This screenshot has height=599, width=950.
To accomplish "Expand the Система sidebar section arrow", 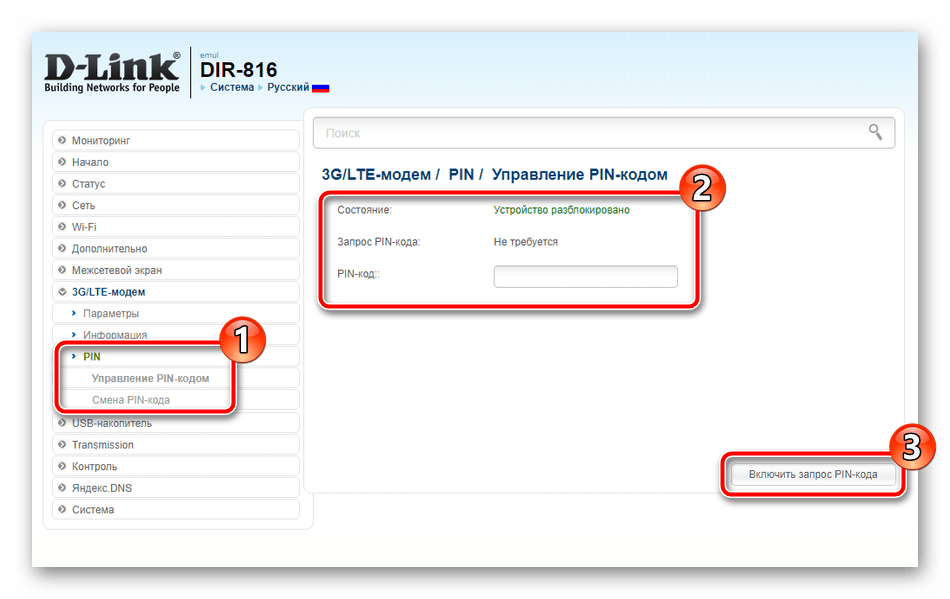I will point(62,509).
